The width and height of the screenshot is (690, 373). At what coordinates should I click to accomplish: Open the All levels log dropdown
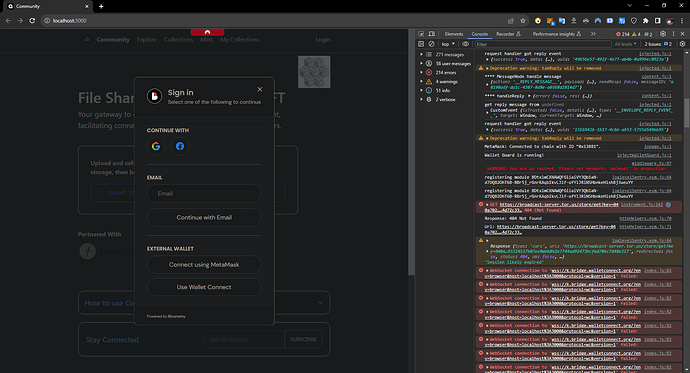point(625,44)
